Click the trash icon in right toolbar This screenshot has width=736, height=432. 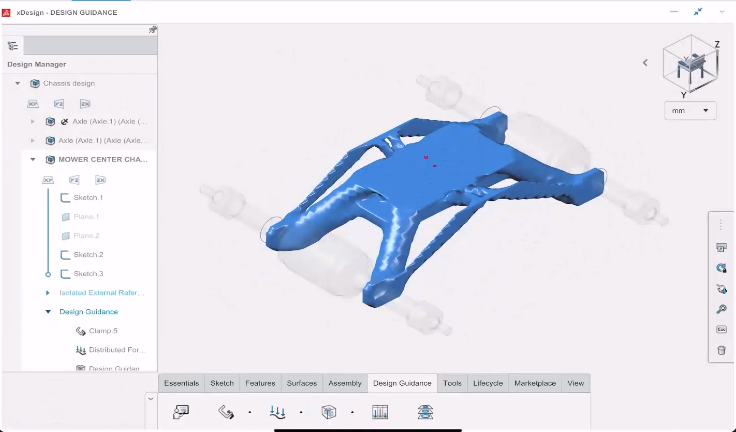(721, 350)
